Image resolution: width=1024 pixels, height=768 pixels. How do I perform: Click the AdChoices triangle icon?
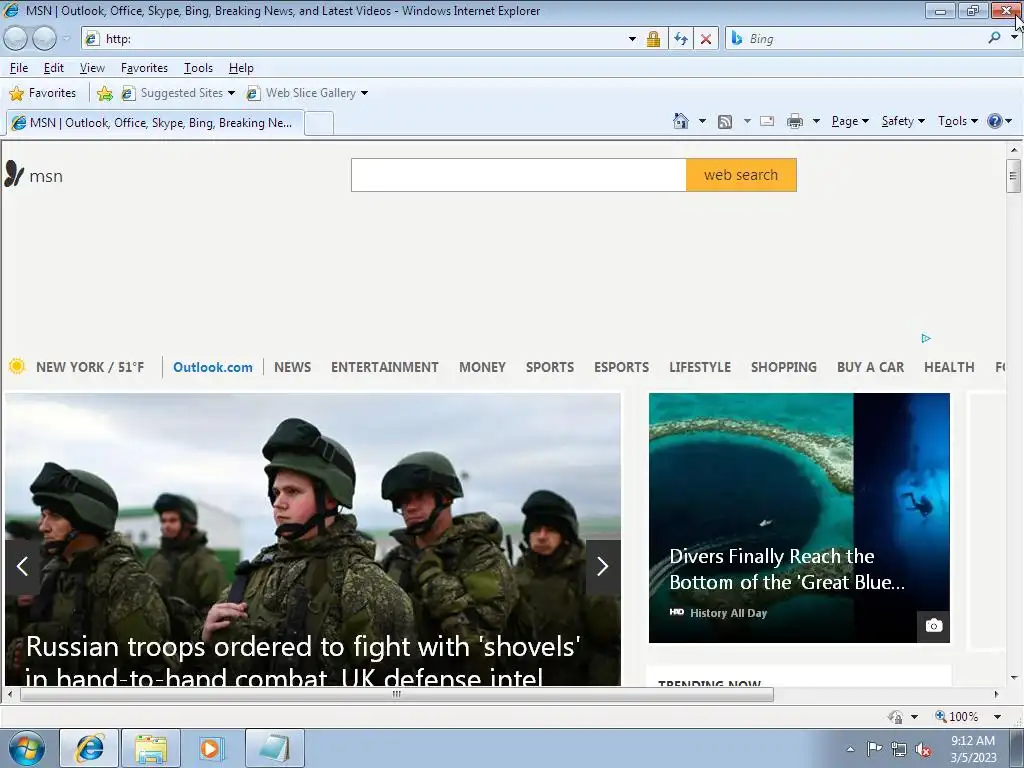926,338
